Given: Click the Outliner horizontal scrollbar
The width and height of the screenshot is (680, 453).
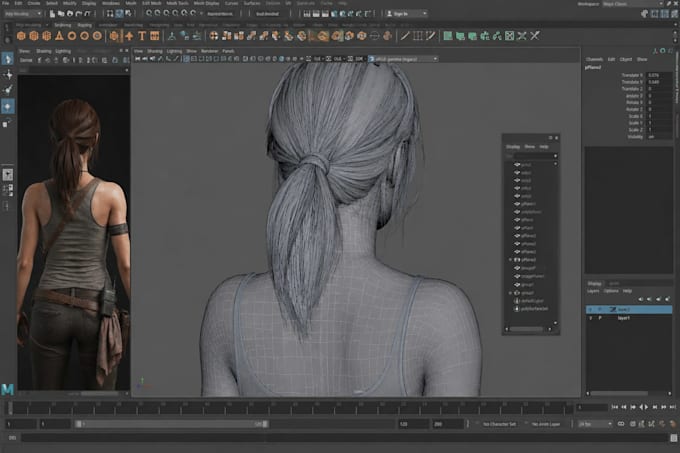Looking at the screenshot, I should pos(526,329).
